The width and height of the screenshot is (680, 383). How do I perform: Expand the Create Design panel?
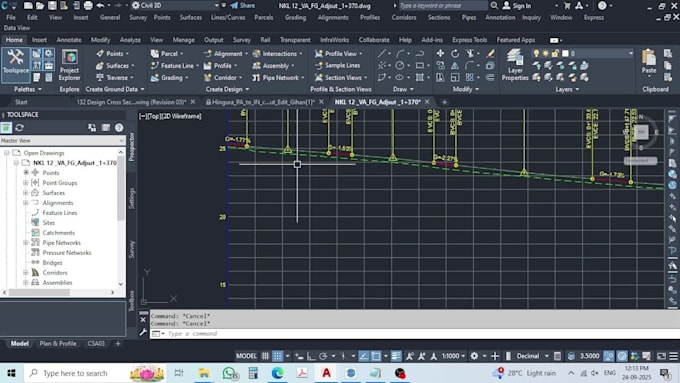[227, 89]
